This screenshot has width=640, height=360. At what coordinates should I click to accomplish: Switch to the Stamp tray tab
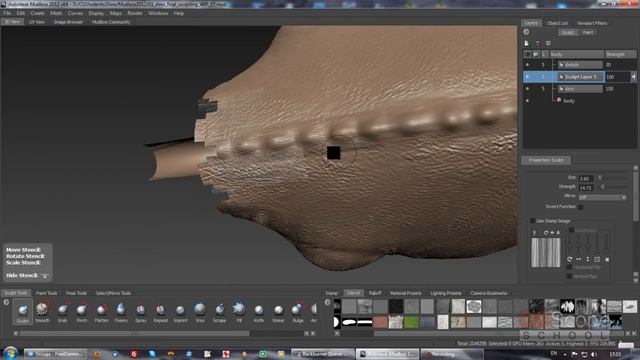[331, 293]
